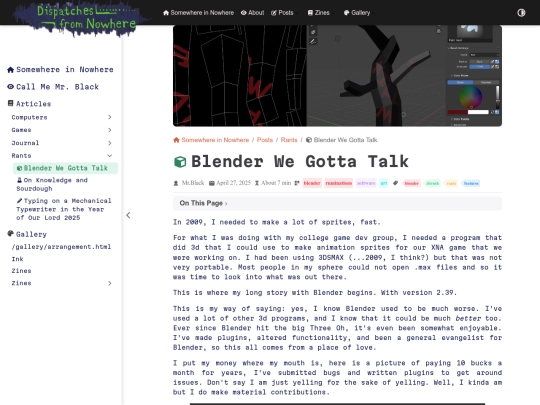Expand the Computers section in the sidebar
Screen dimensions: 540x405
click(x=110, y=117)
